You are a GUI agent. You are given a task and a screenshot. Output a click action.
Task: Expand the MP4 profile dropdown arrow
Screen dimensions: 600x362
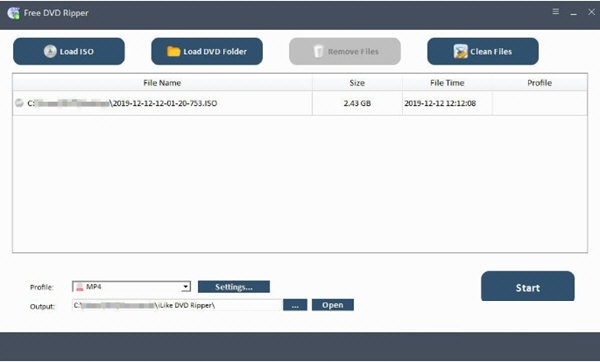(186, 287)
